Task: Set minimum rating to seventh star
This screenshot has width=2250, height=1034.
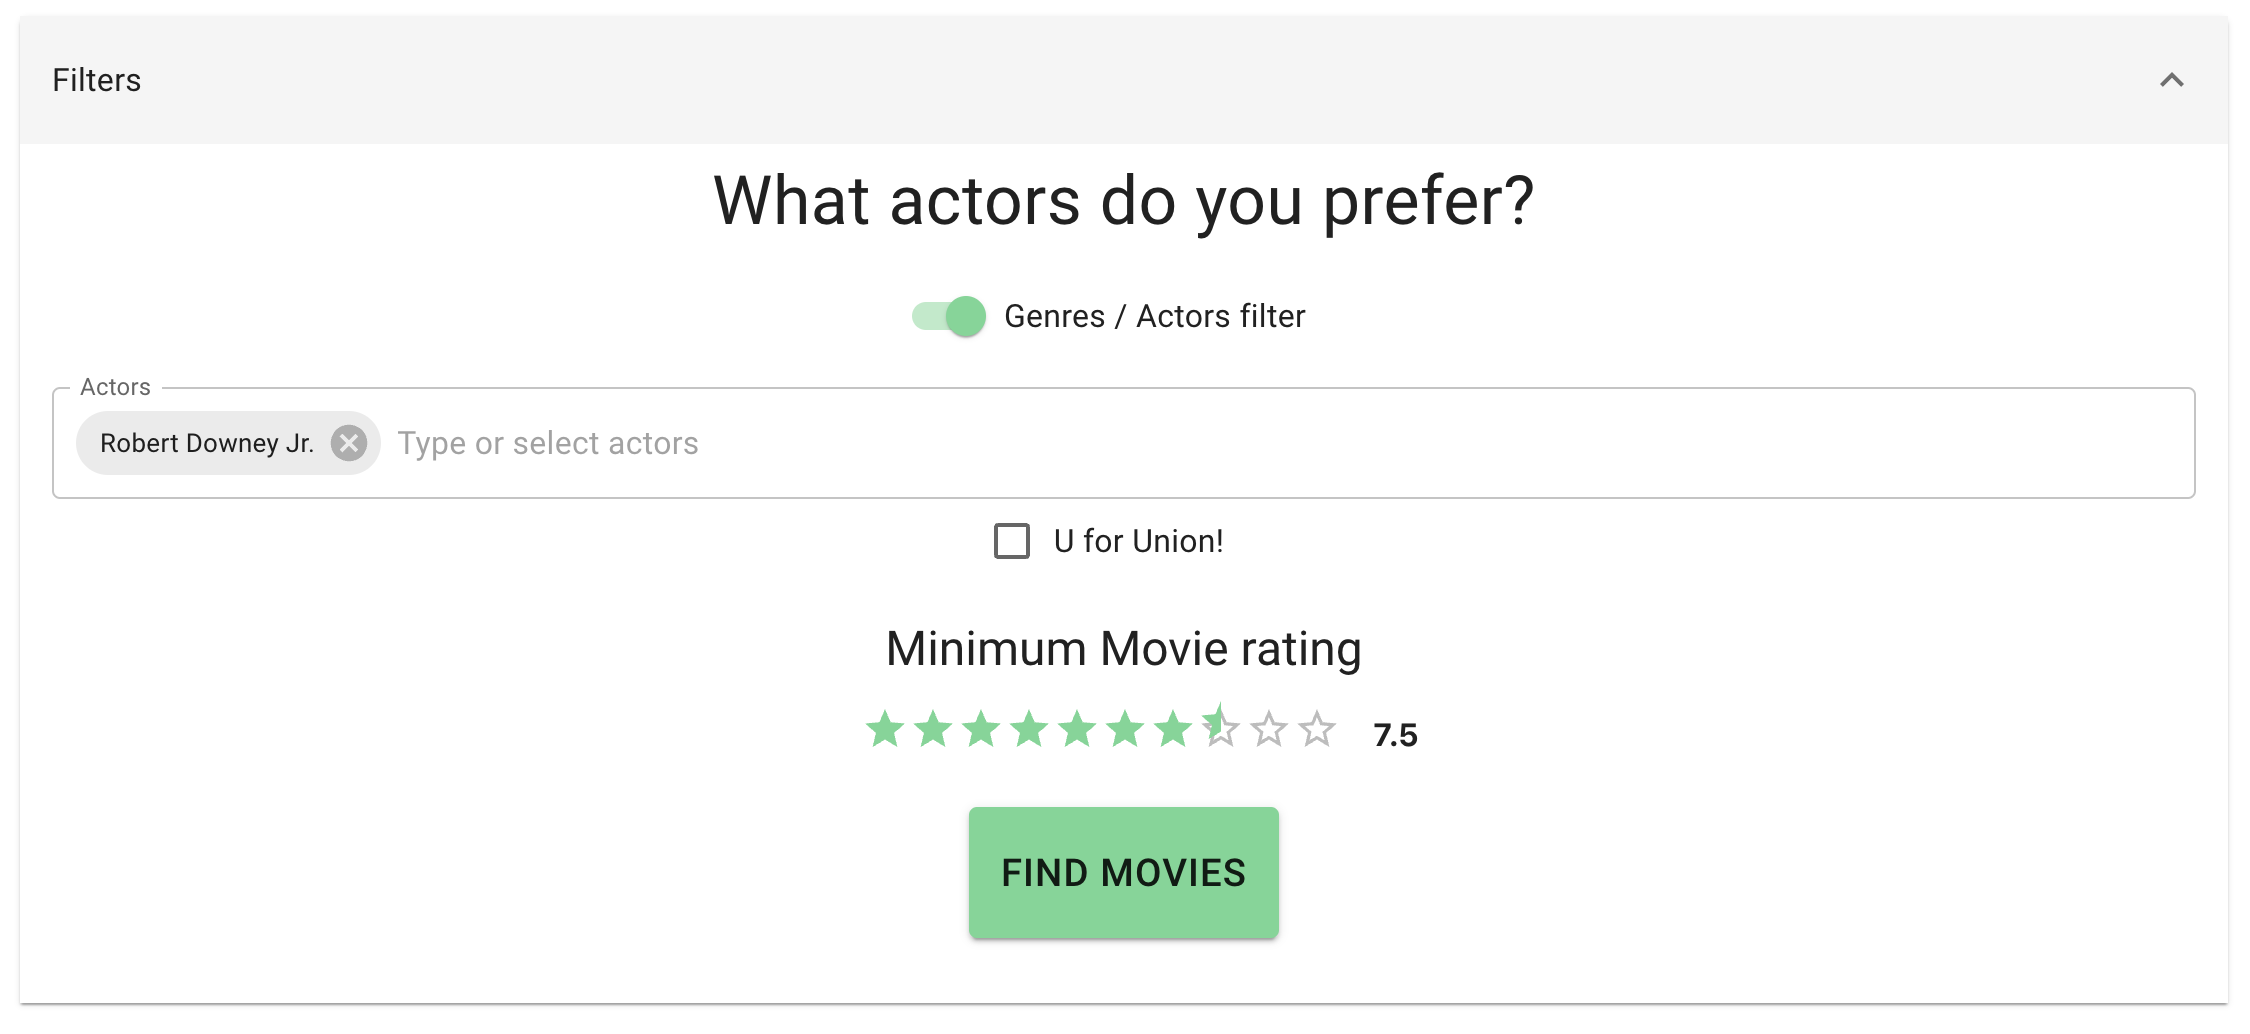Action: pos(1173,729)
